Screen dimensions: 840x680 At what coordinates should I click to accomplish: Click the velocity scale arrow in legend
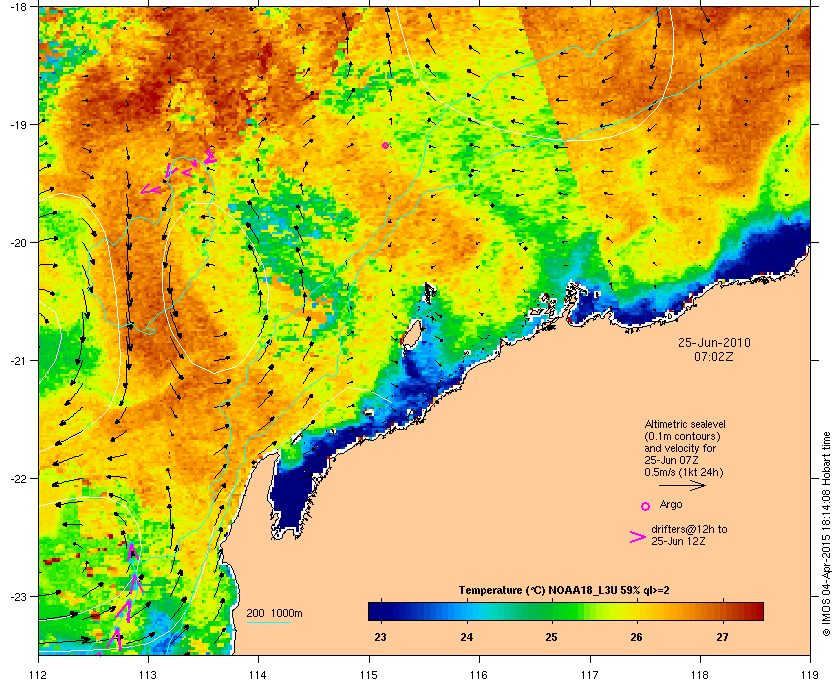tap(682, 485)
